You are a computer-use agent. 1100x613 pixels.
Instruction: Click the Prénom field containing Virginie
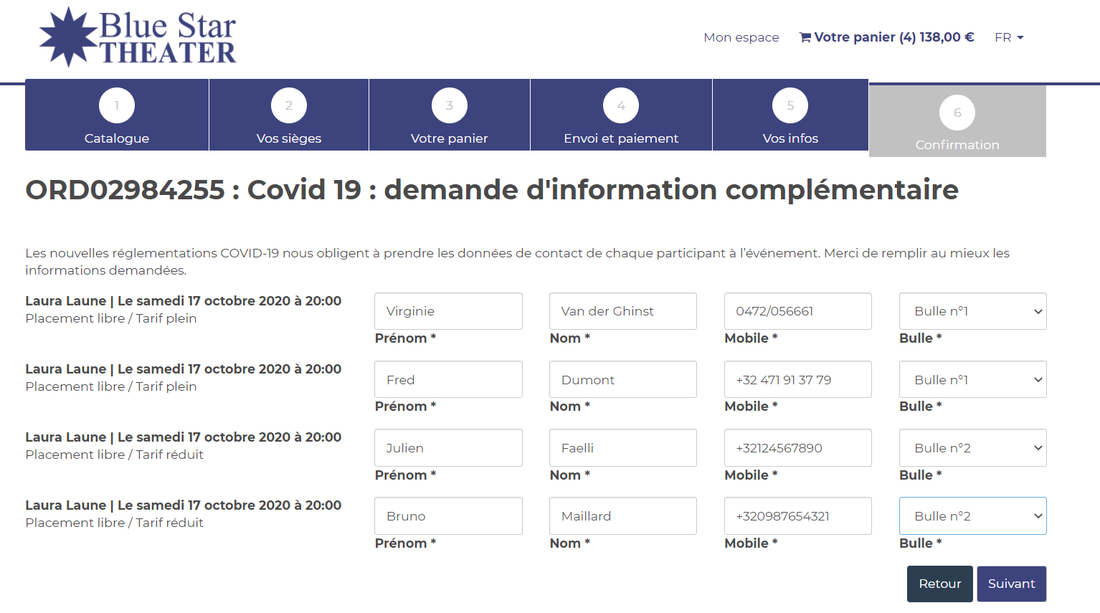click(448, 311)
